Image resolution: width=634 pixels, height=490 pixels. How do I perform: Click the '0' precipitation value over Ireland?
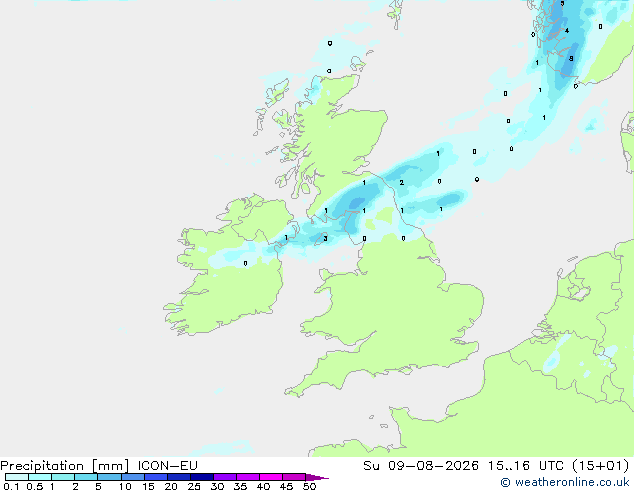[x=245, y=264]
